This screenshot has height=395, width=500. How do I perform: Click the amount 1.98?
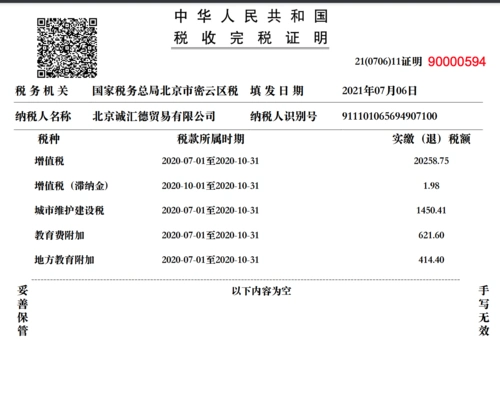(x=431, y=186)
